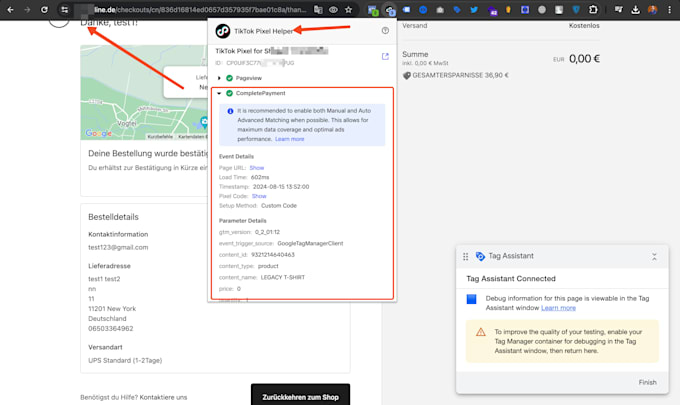This screenshot has height=405, width=680.
Task: Open the browser downloads icon
Action: 635,10
